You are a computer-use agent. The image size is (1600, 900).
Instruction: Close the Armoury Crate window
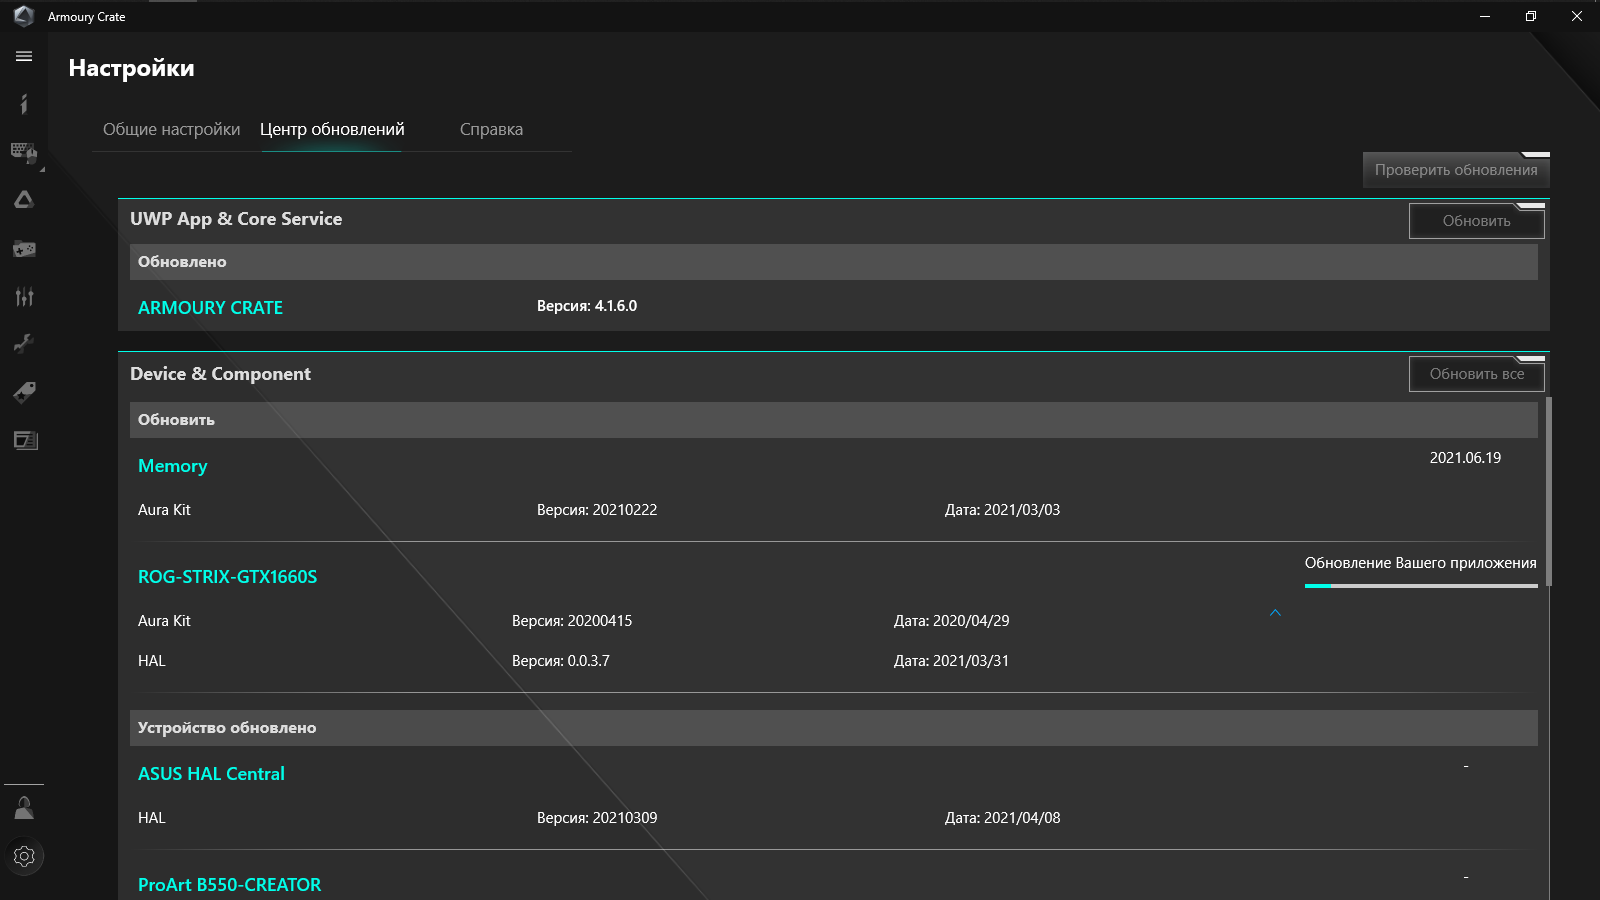point(1577,16)
